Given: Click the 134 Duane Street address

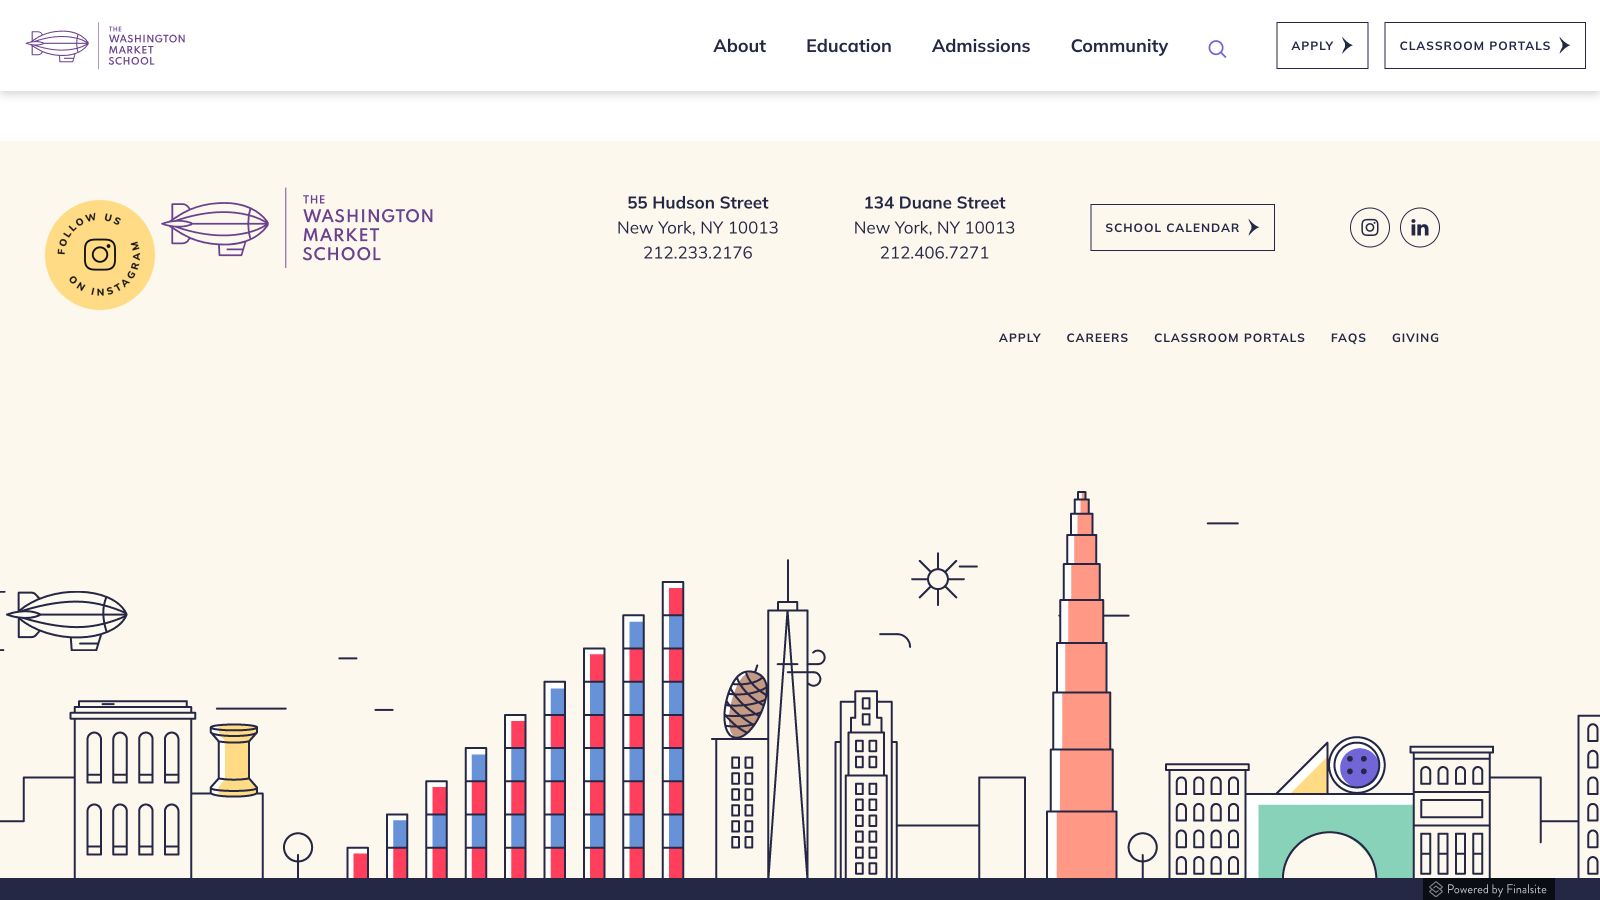Looking at the screenshot, I should tap(934, 215).
